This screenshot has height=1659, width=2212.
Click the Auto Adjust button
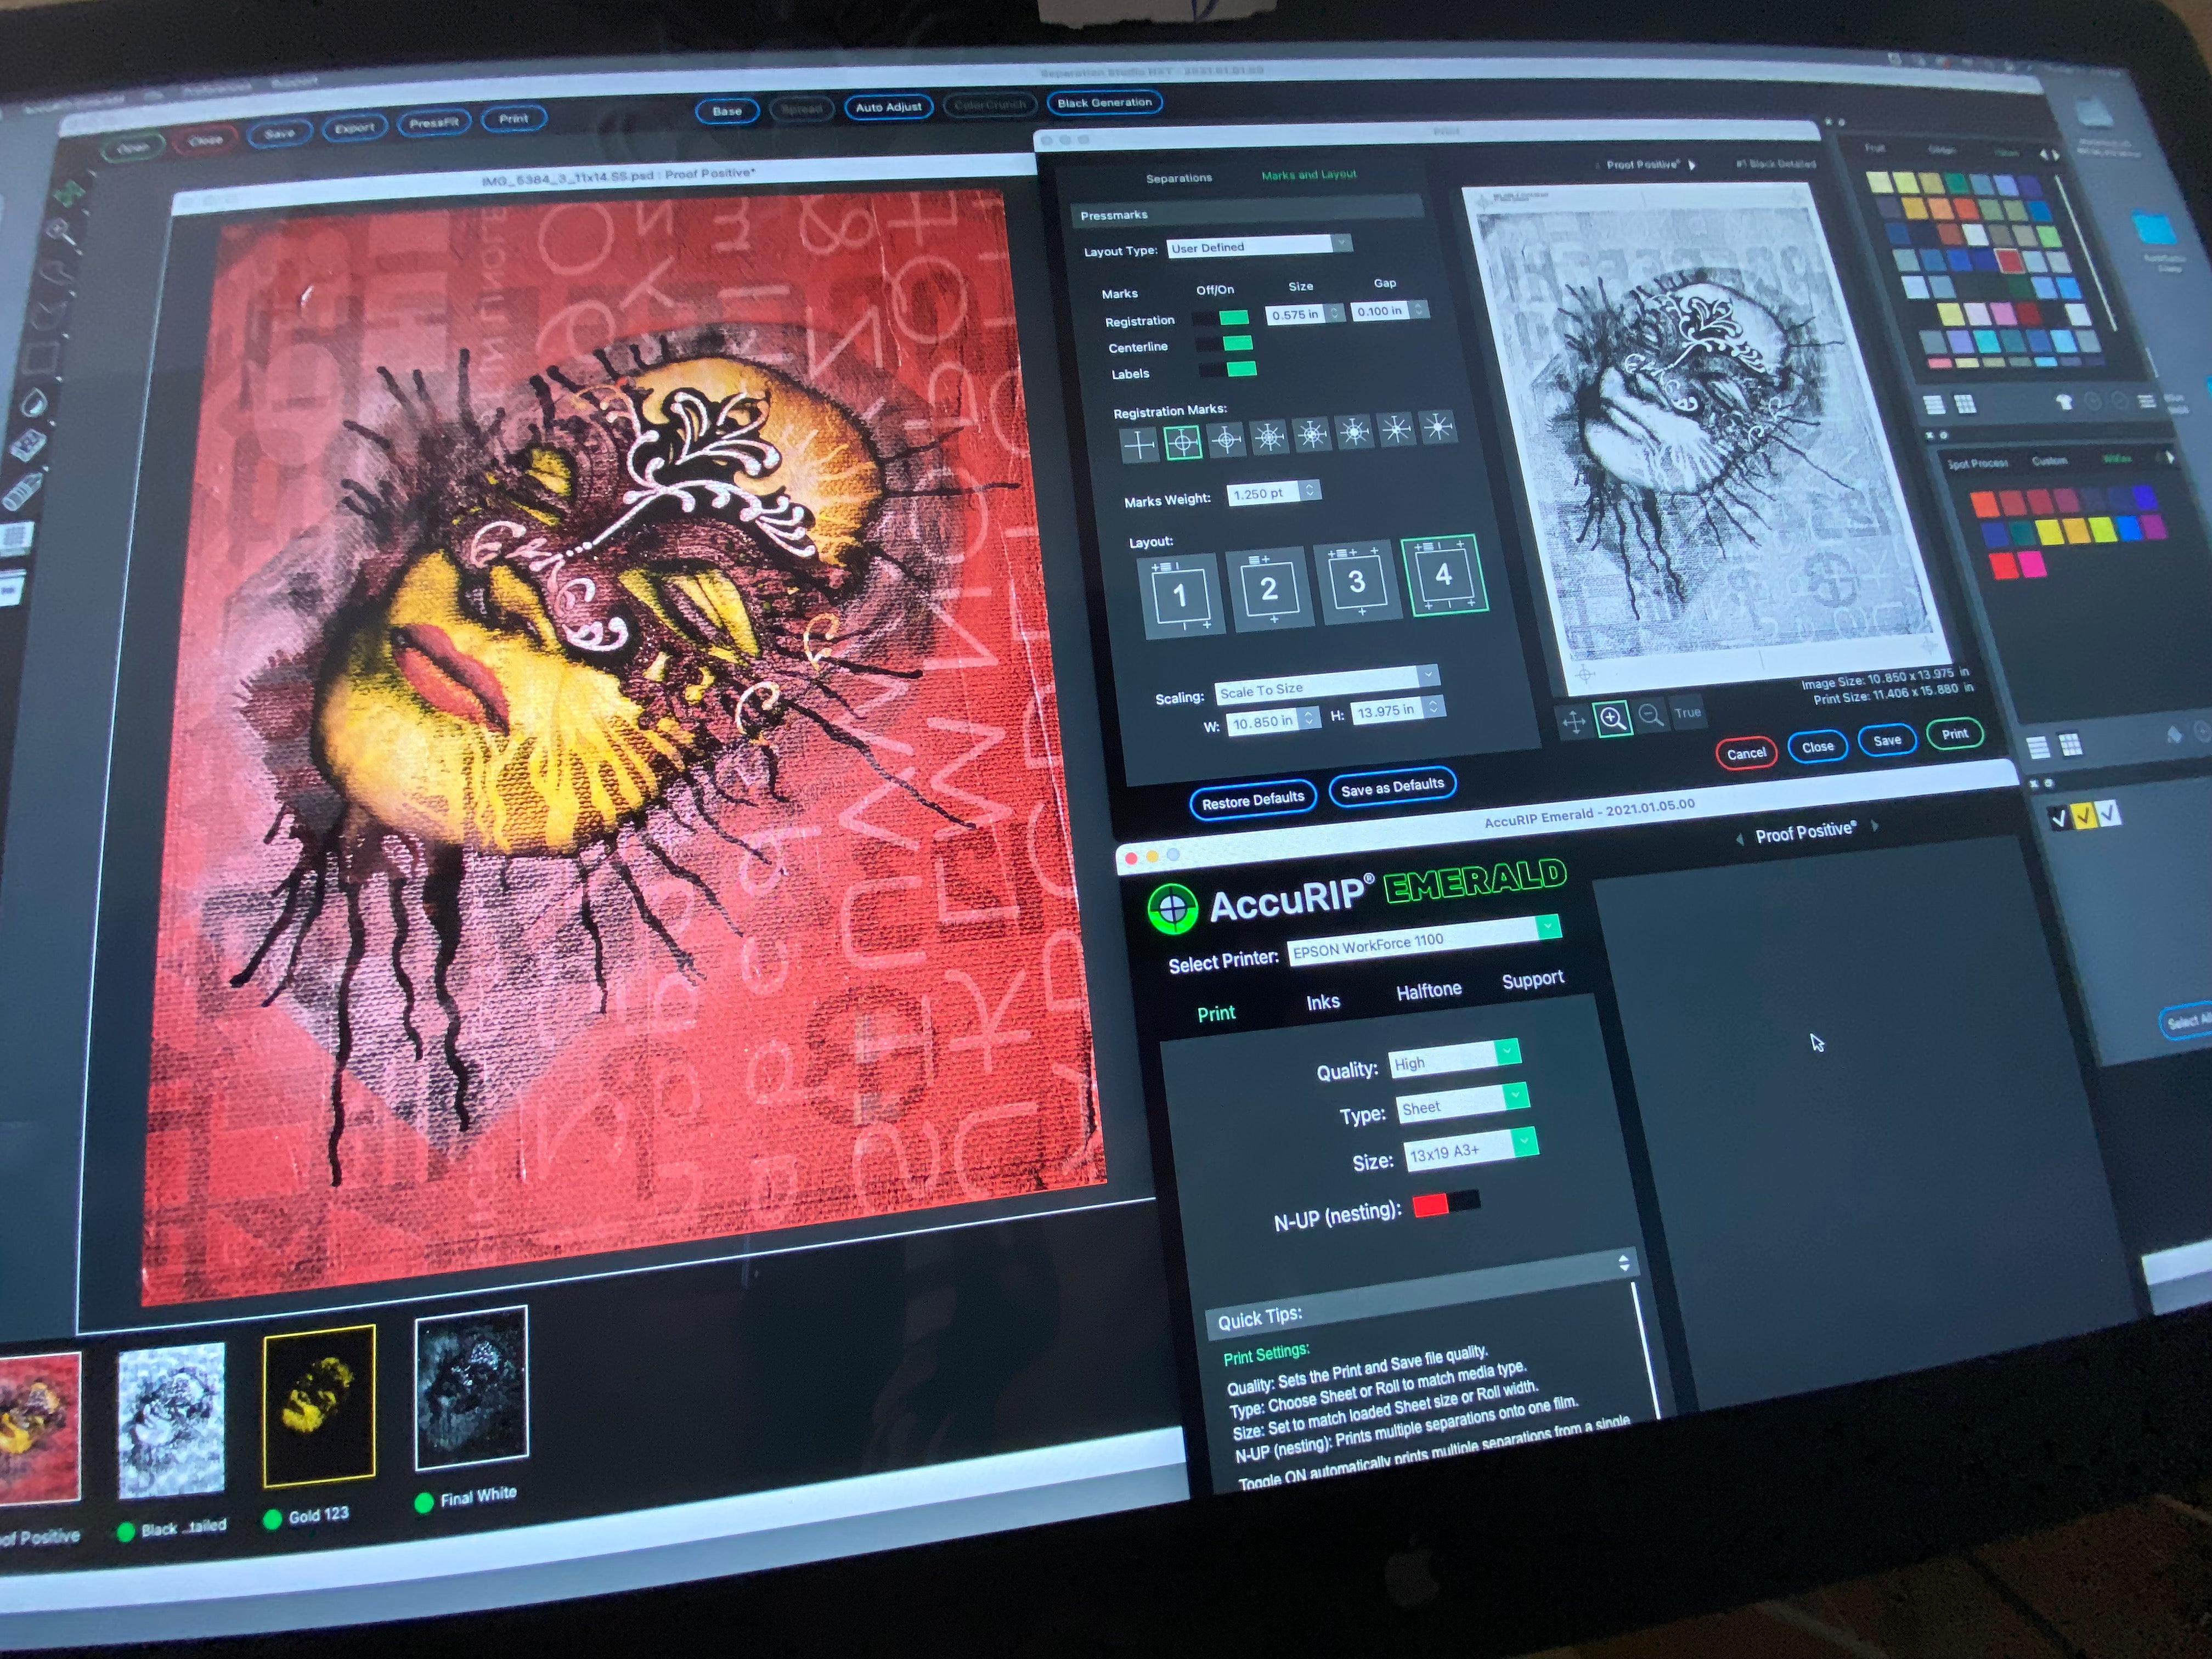[x=888, y=107]
